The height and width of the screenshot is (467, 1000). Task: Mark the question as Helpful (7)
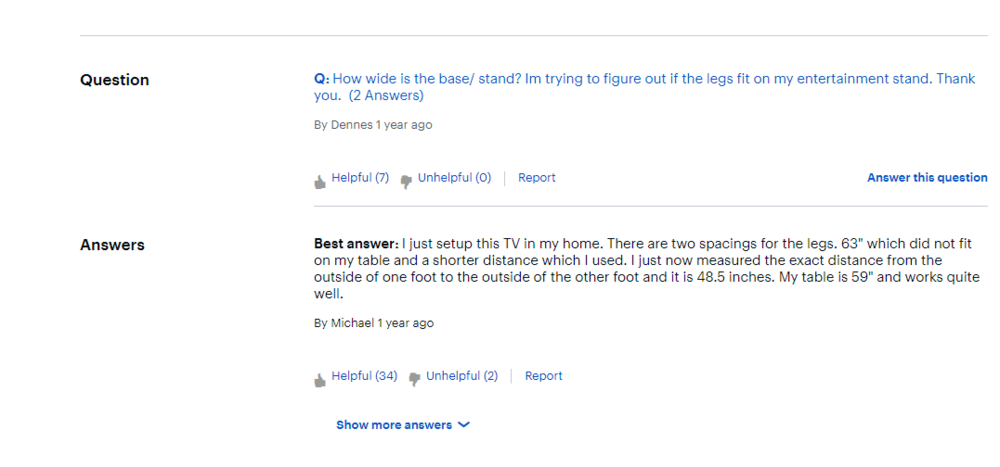tap(360, 178)
